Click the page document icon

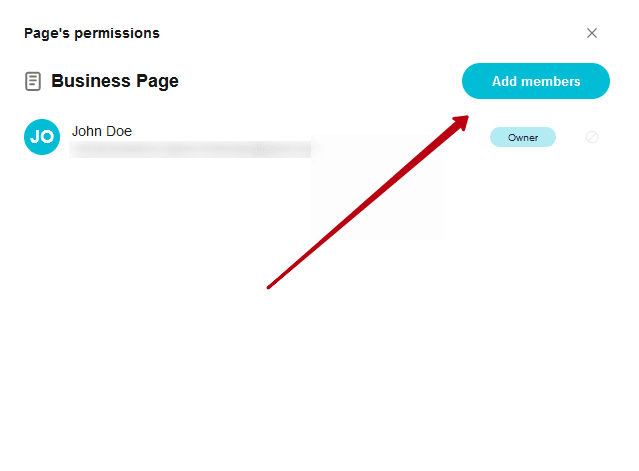click(x=33, y=81)
